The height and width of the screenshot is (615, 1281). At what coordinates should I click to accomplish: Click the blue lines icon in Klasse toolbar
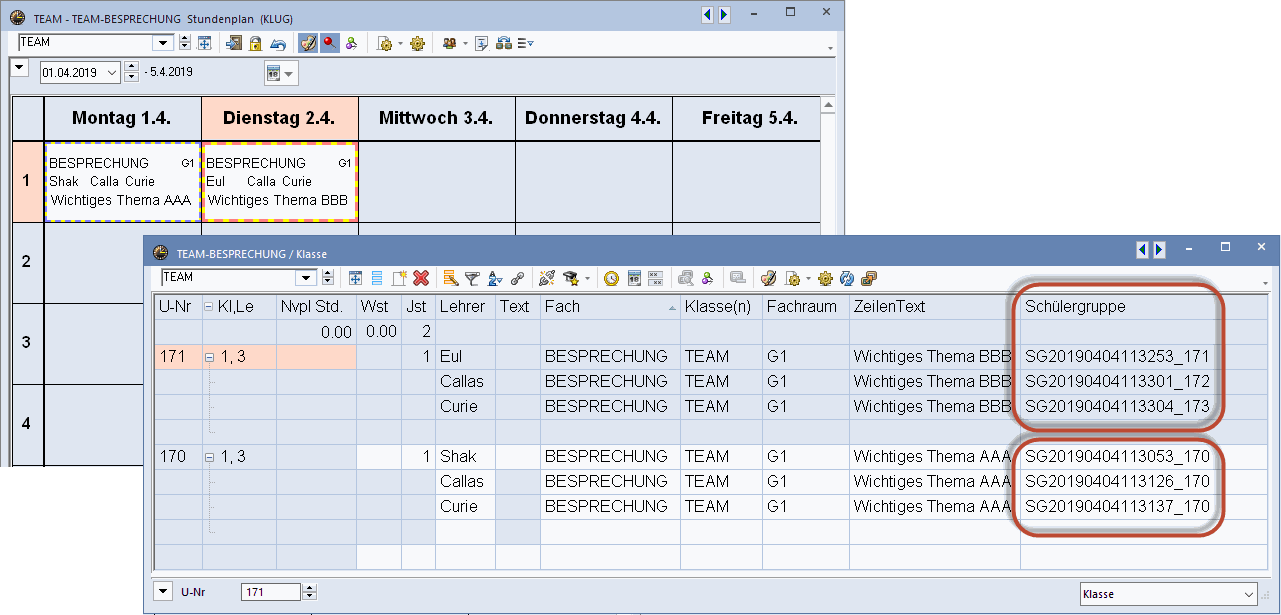point(377,279)
